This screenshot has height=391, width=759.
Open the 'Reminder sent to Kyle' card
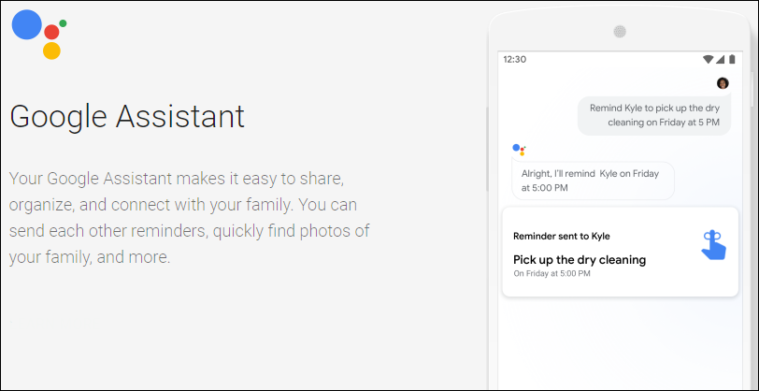point(620,252)
